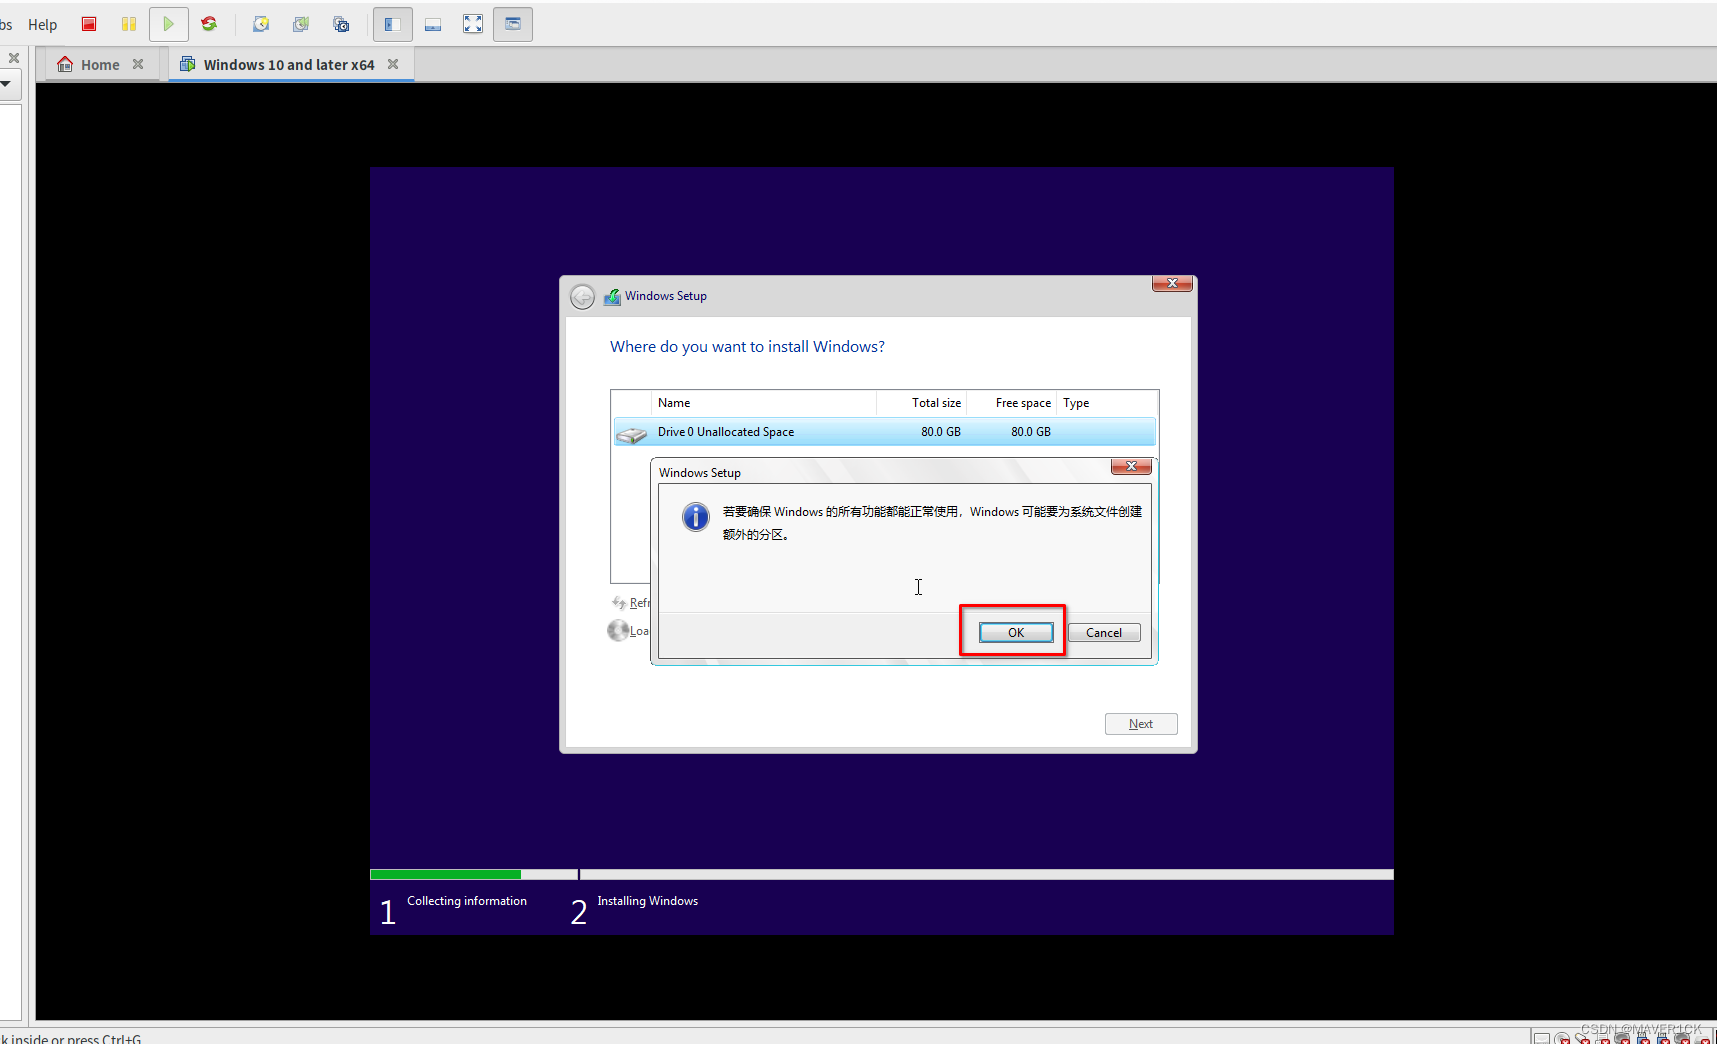1717x1044 pixels.
Task: Open the Help menu
Action: (42, 24)
